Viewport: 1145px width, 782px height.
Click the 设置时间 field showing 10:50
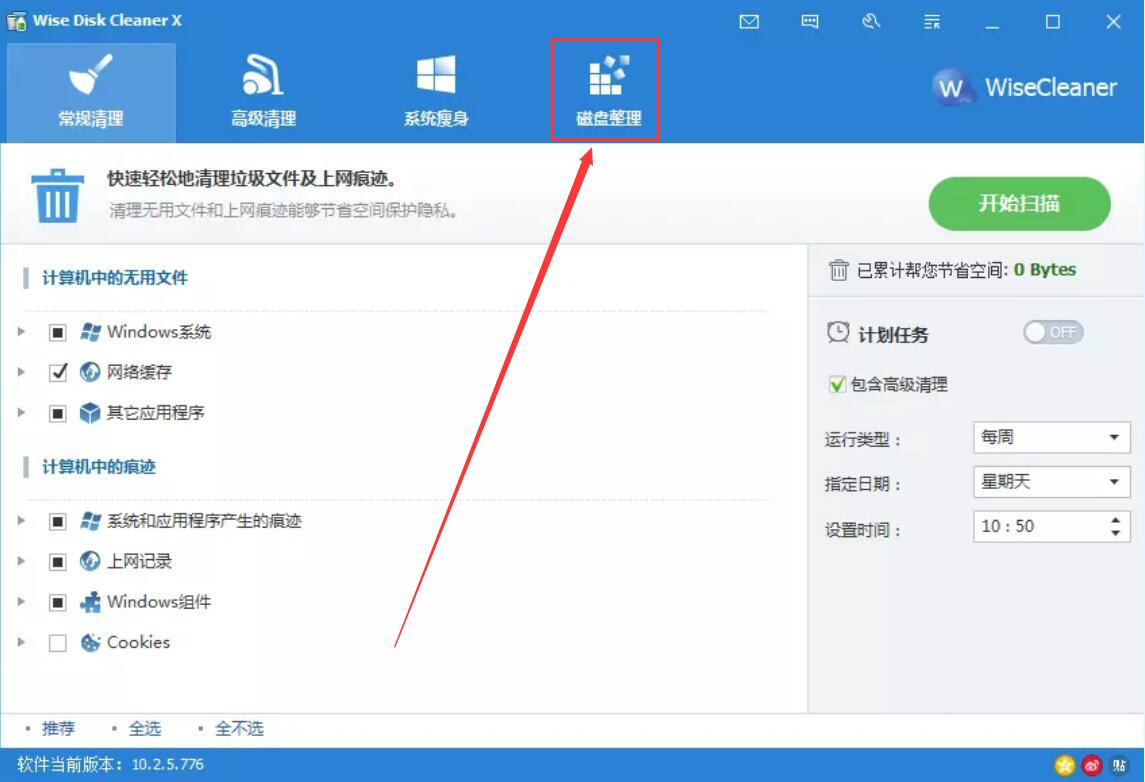click(1052, 526)
